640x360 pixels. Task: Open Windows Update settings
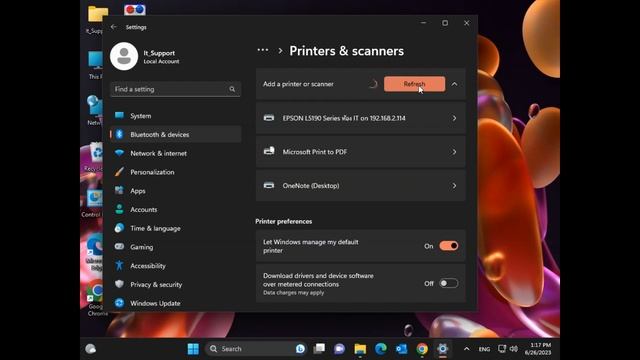(x=176, y=303)
